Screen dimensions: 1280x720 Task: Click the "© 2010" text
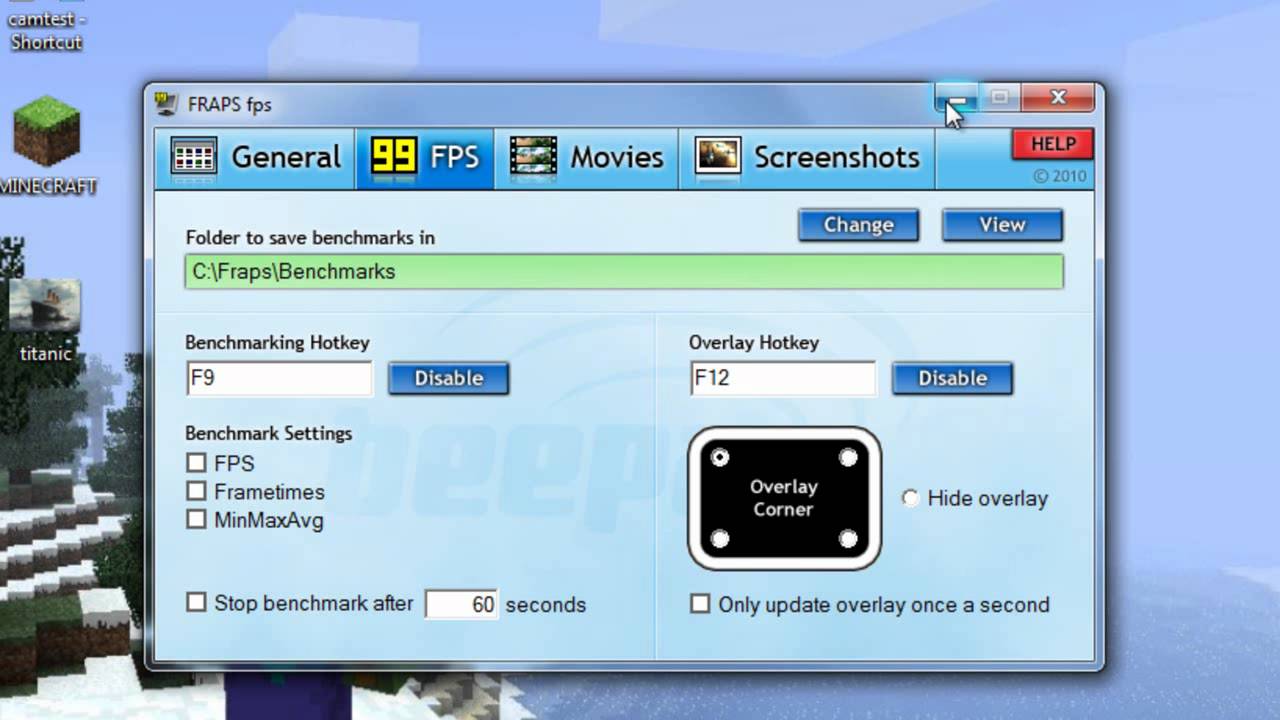pyautogui.click(x=1060, y=176)
